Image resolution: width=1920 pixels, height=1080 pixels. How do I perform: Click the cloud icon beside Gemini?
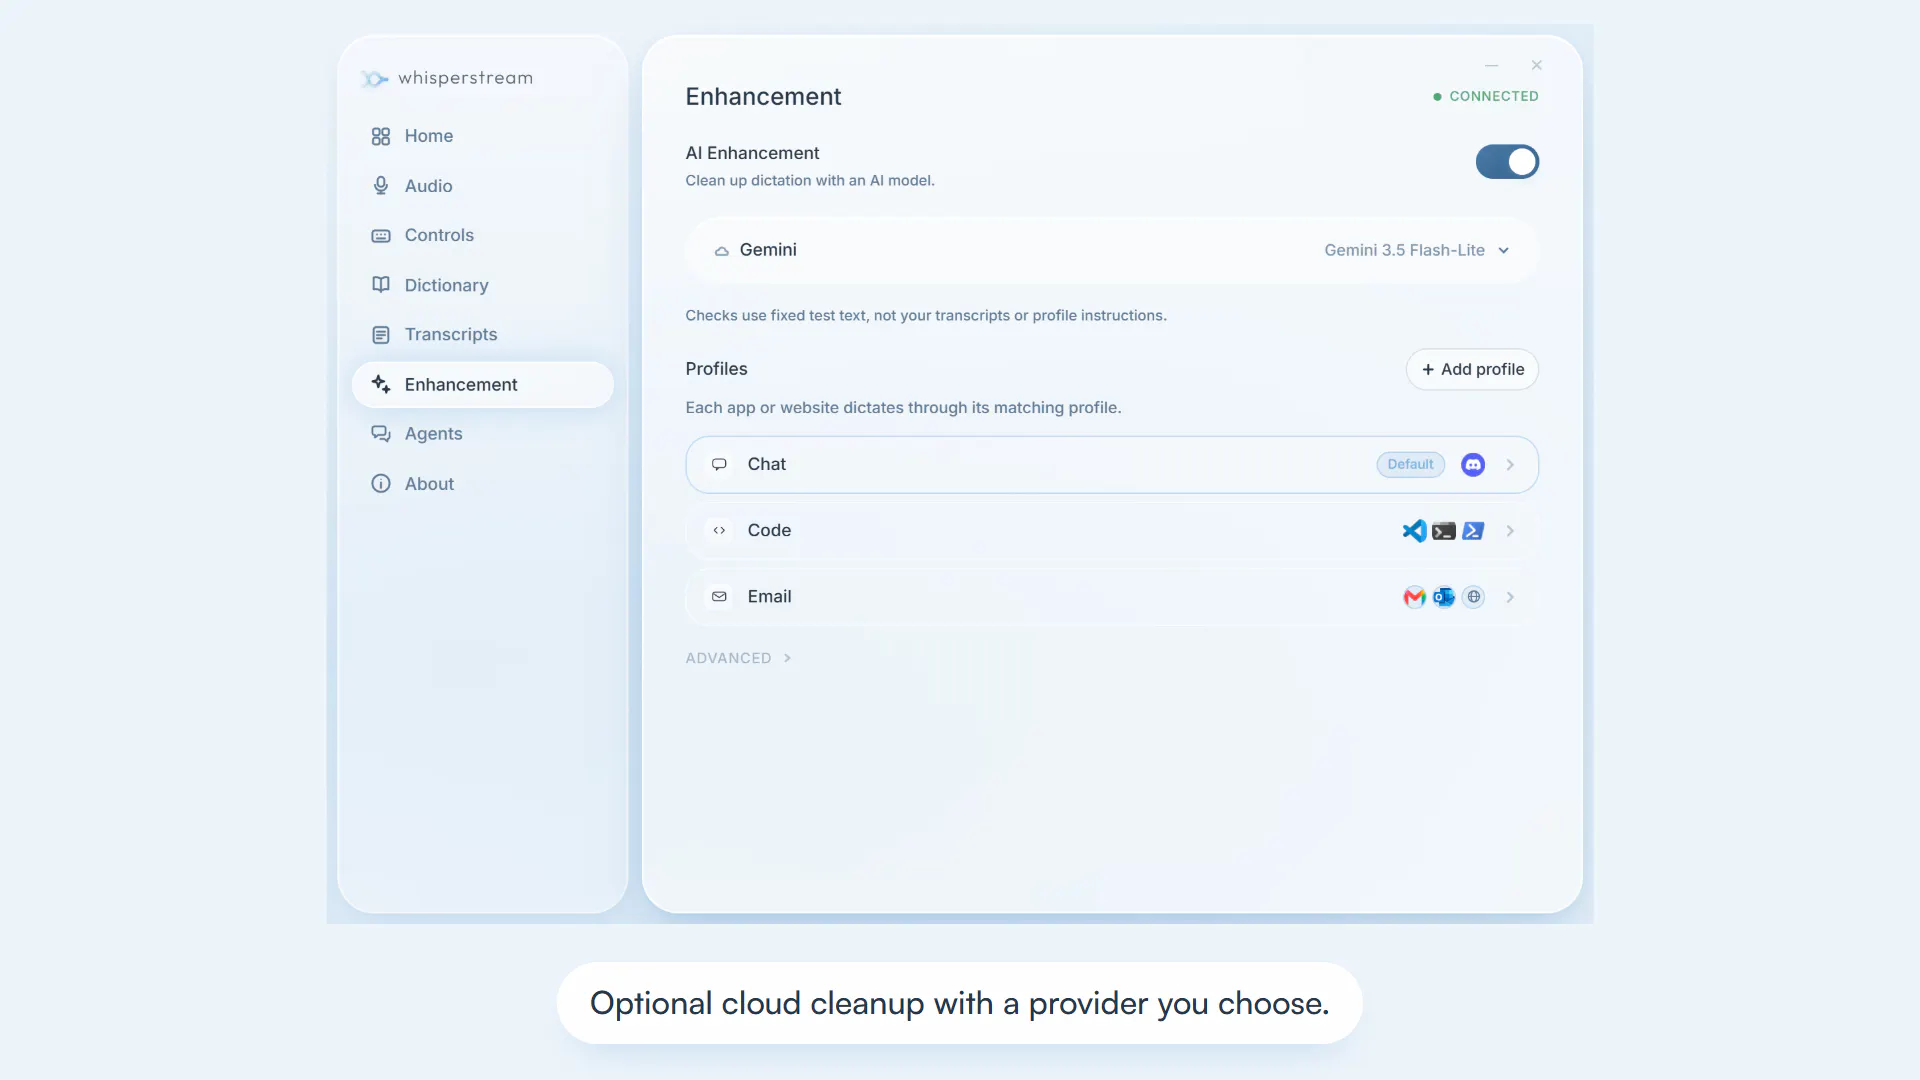(721, 251)
